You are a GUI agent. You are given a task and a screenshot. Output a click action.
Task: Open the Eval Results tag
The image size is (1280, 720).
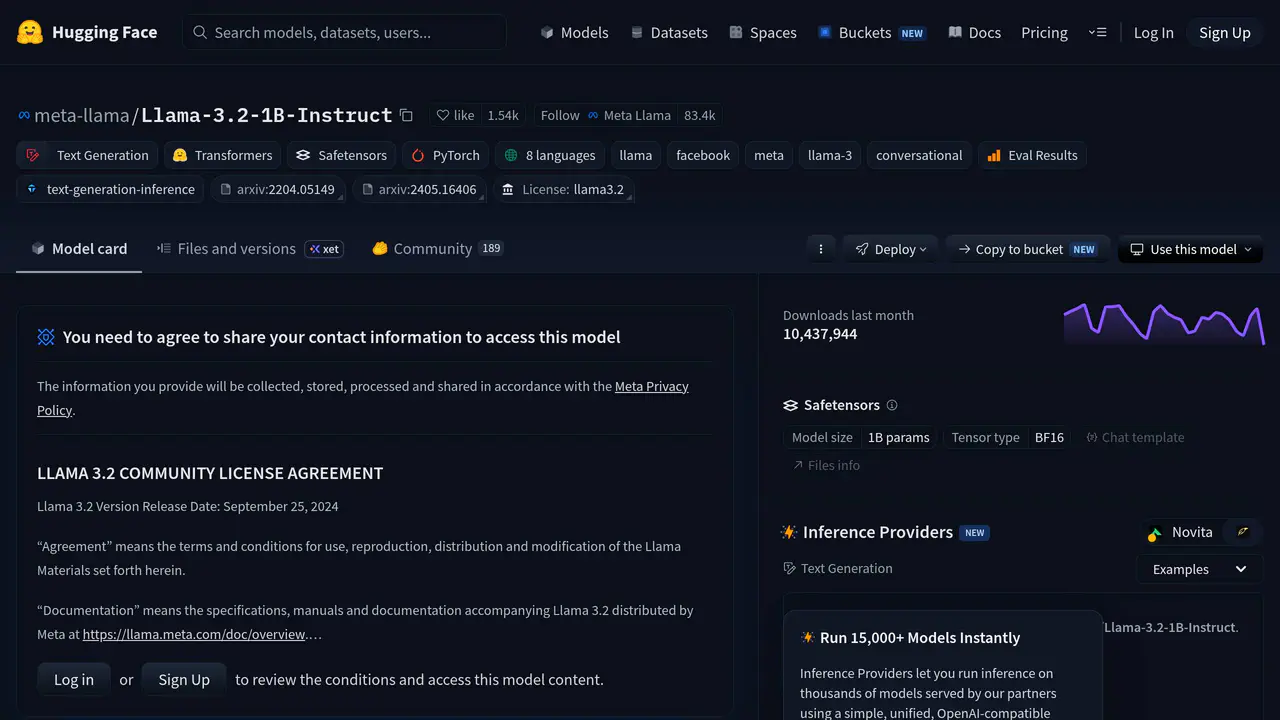coord(1032,155)
